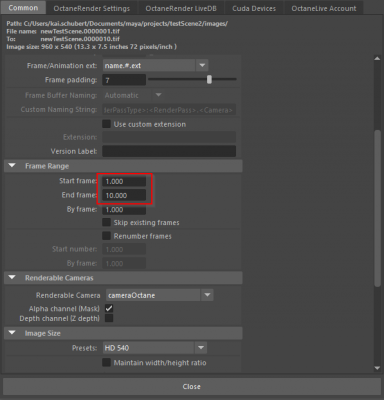Click the Frame padding value field

point(124,80)
